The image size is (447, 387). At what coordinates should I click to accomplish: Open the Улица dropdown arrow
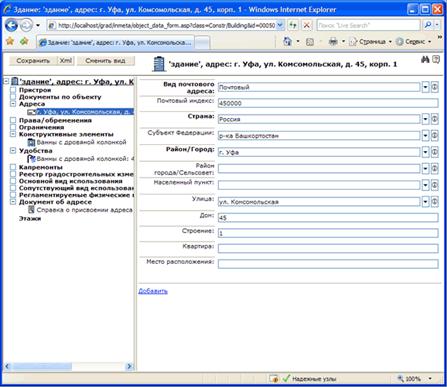pyautogui.click(x=425, y=202)
